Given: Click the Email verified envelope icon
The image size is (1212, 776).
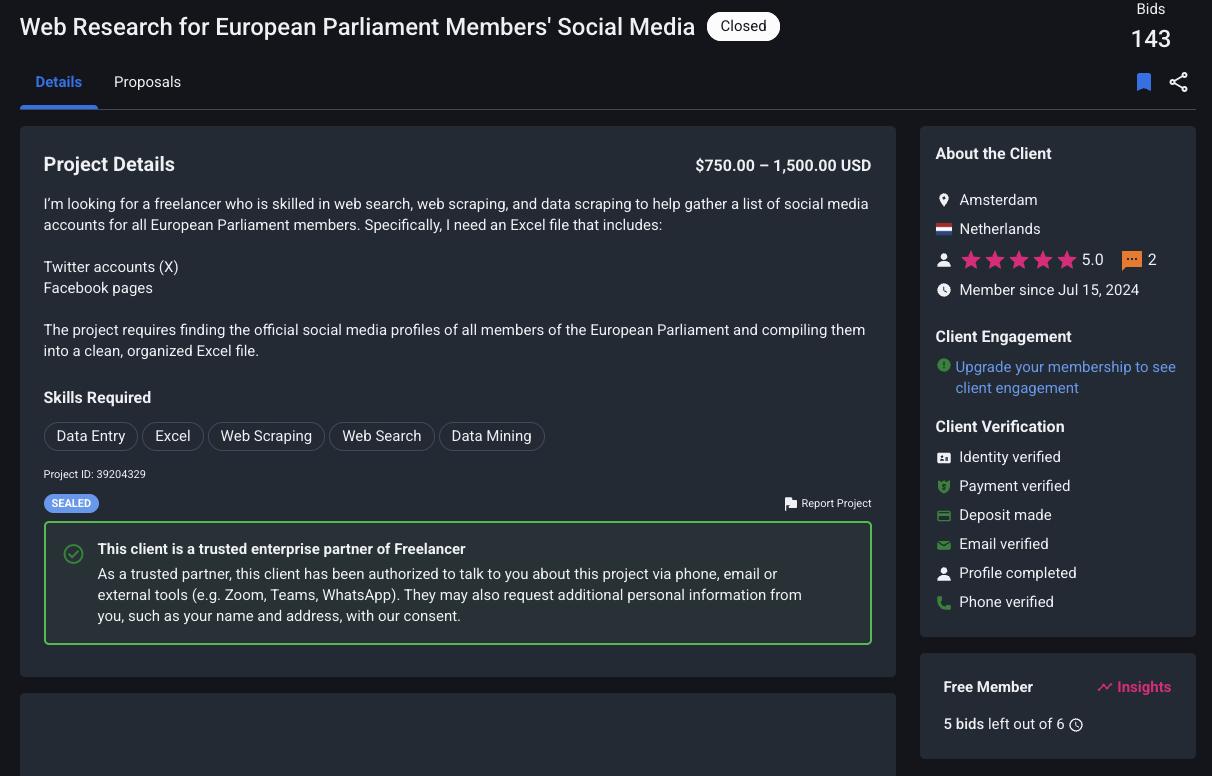Looking at the screenshot, I should 944,545.
